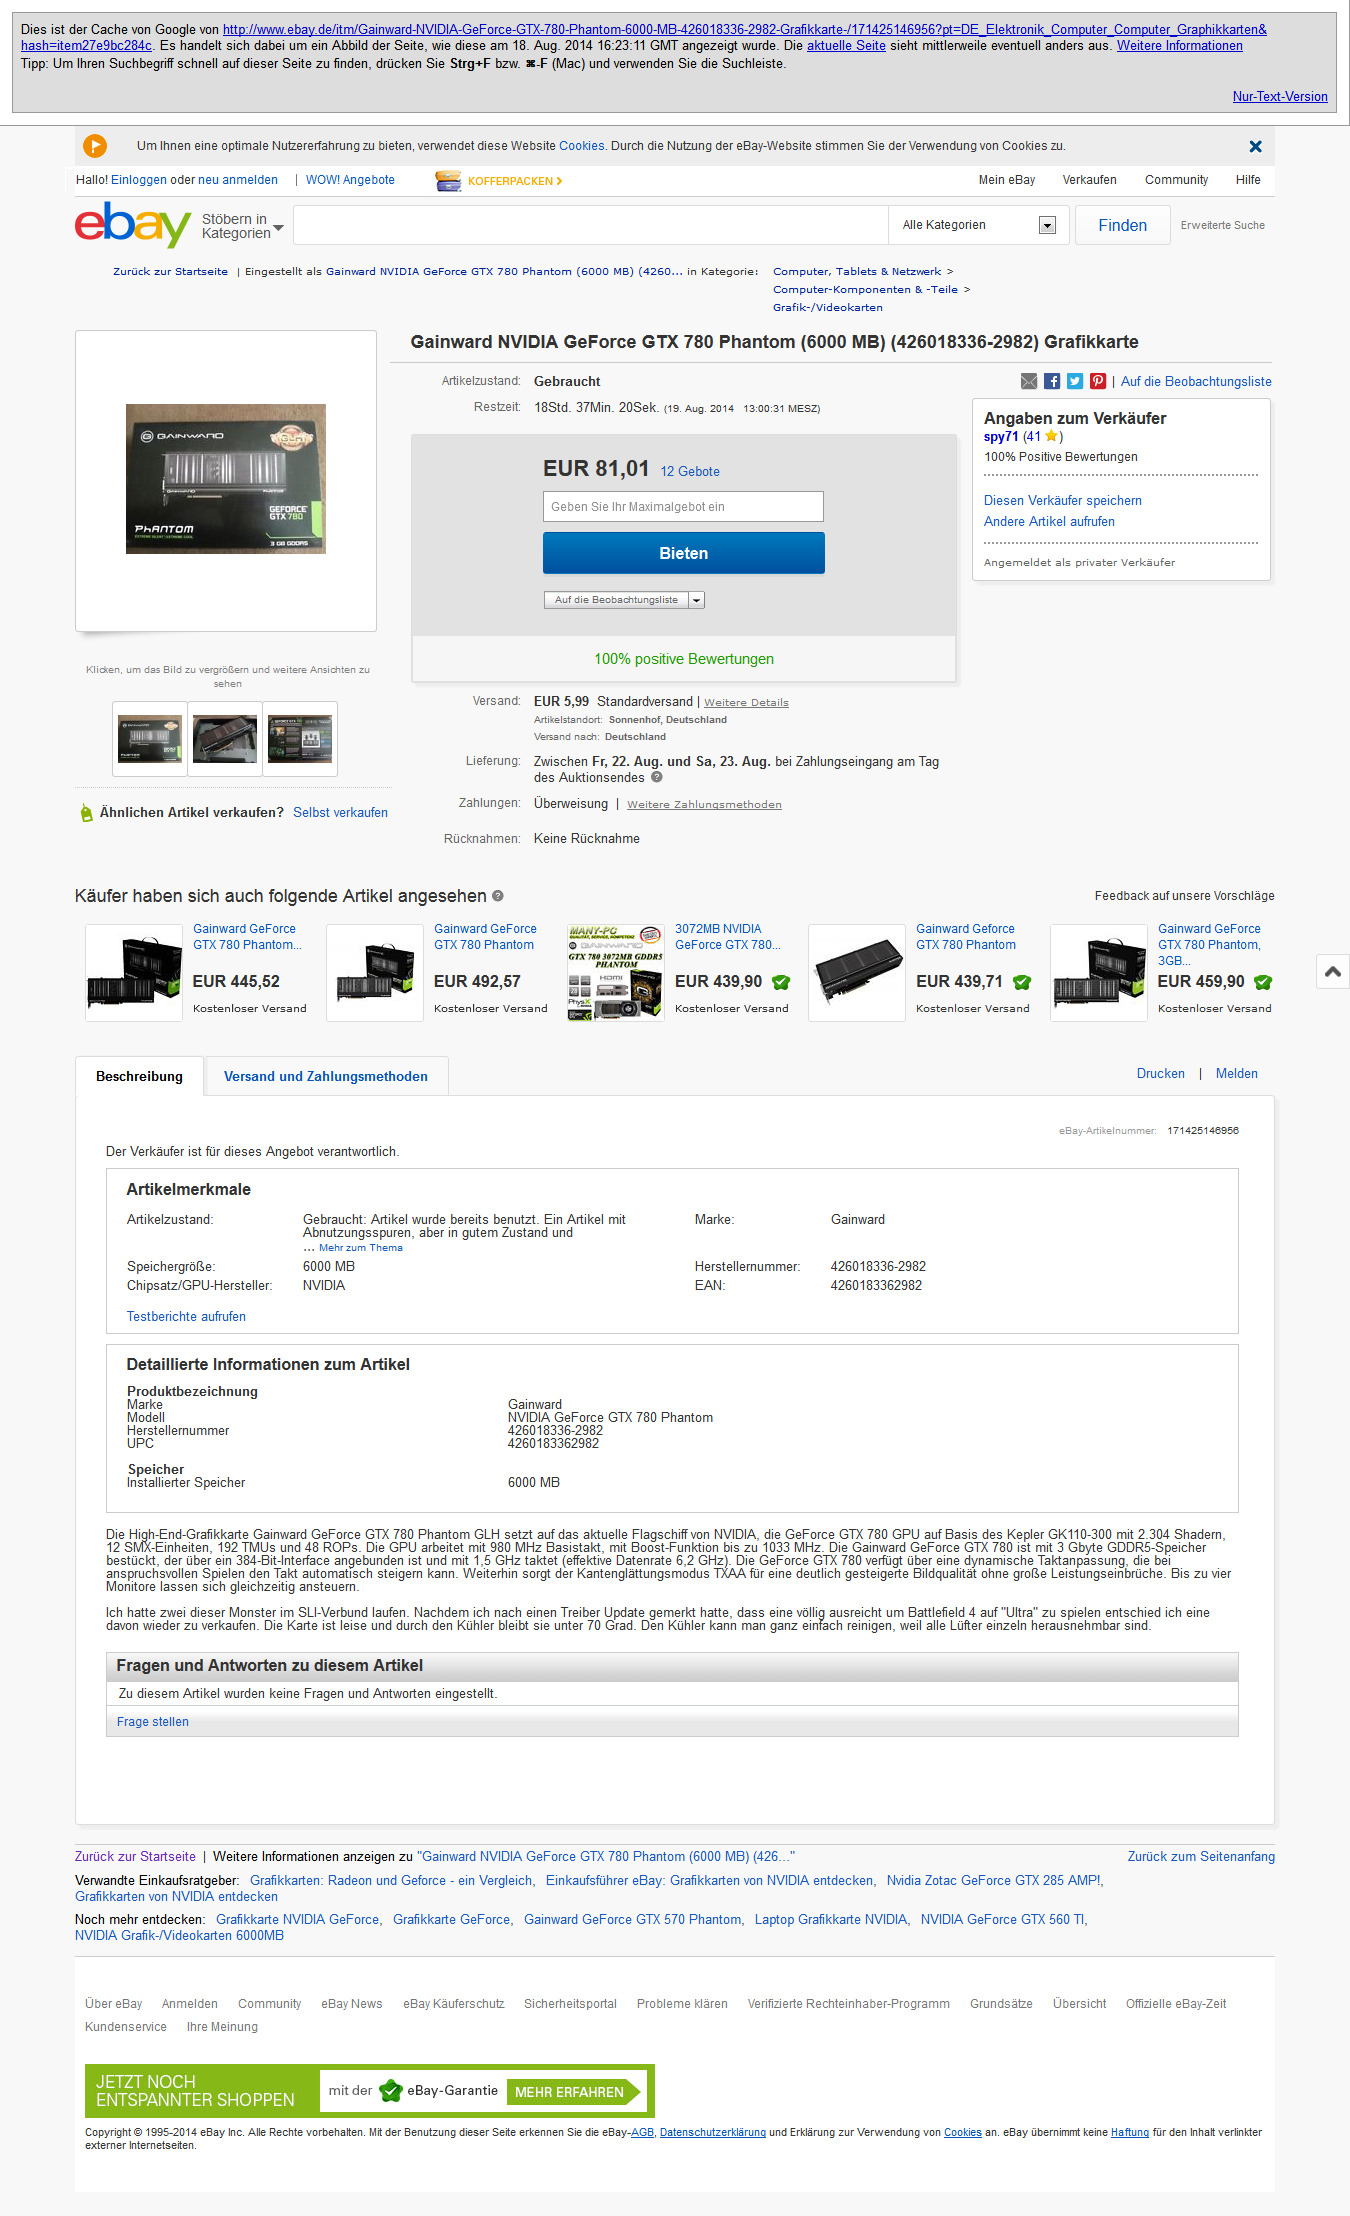1350x2216 pixels.
Task: Click the scroll-to-top arrow button
Action: click(1333, 971)
